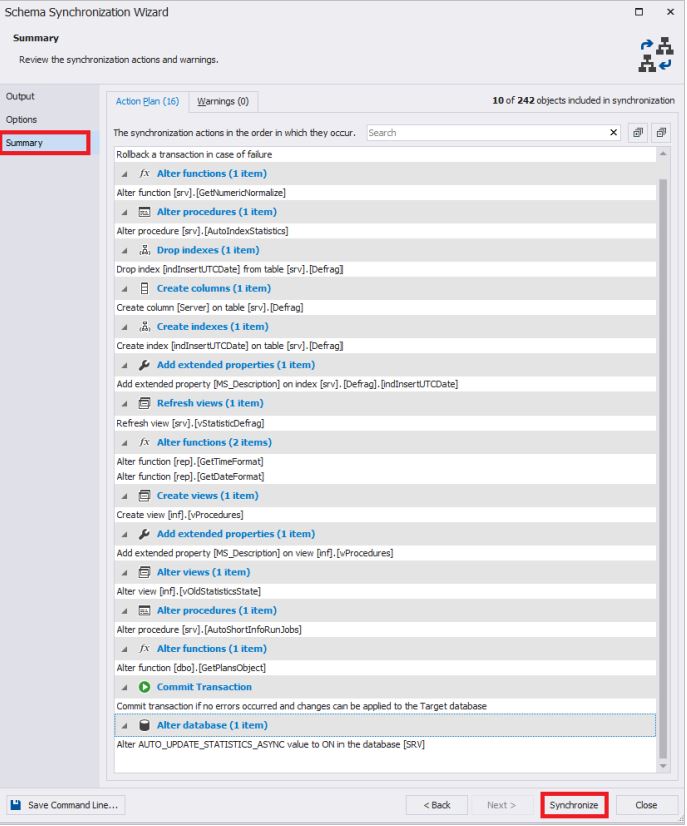Select Alter view [inf].[vOldStatisticsState] row
Viewport: 687px width, 826px height.
coord(385,591)
